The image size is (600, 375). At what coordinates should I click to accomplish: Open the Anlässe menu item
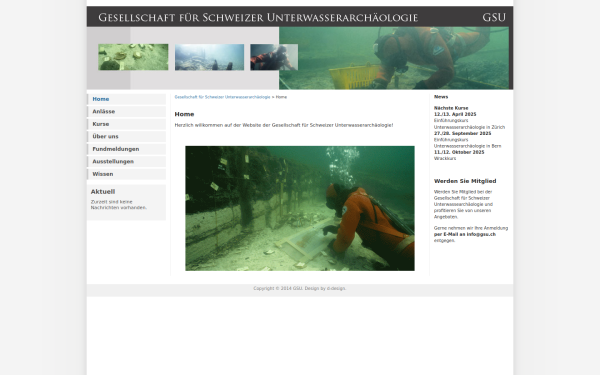(x=127, y=112)
